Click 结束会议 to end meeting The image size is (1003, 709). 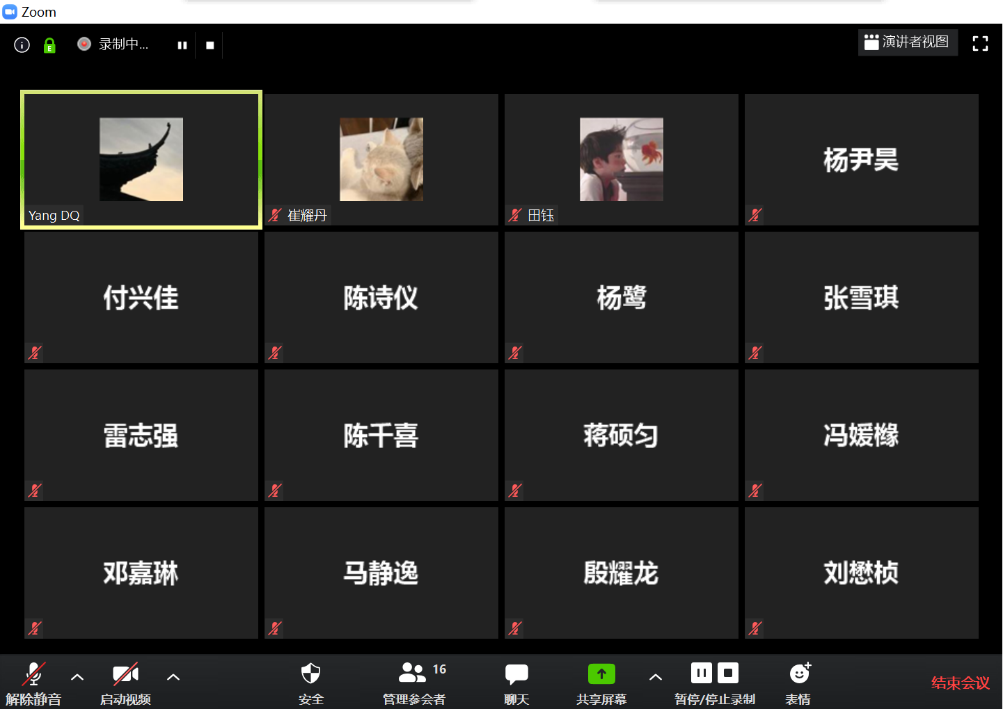[960, 683]
